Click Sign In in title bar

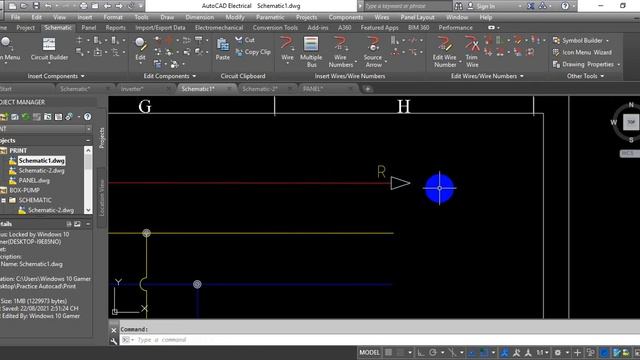pos(486,6)
